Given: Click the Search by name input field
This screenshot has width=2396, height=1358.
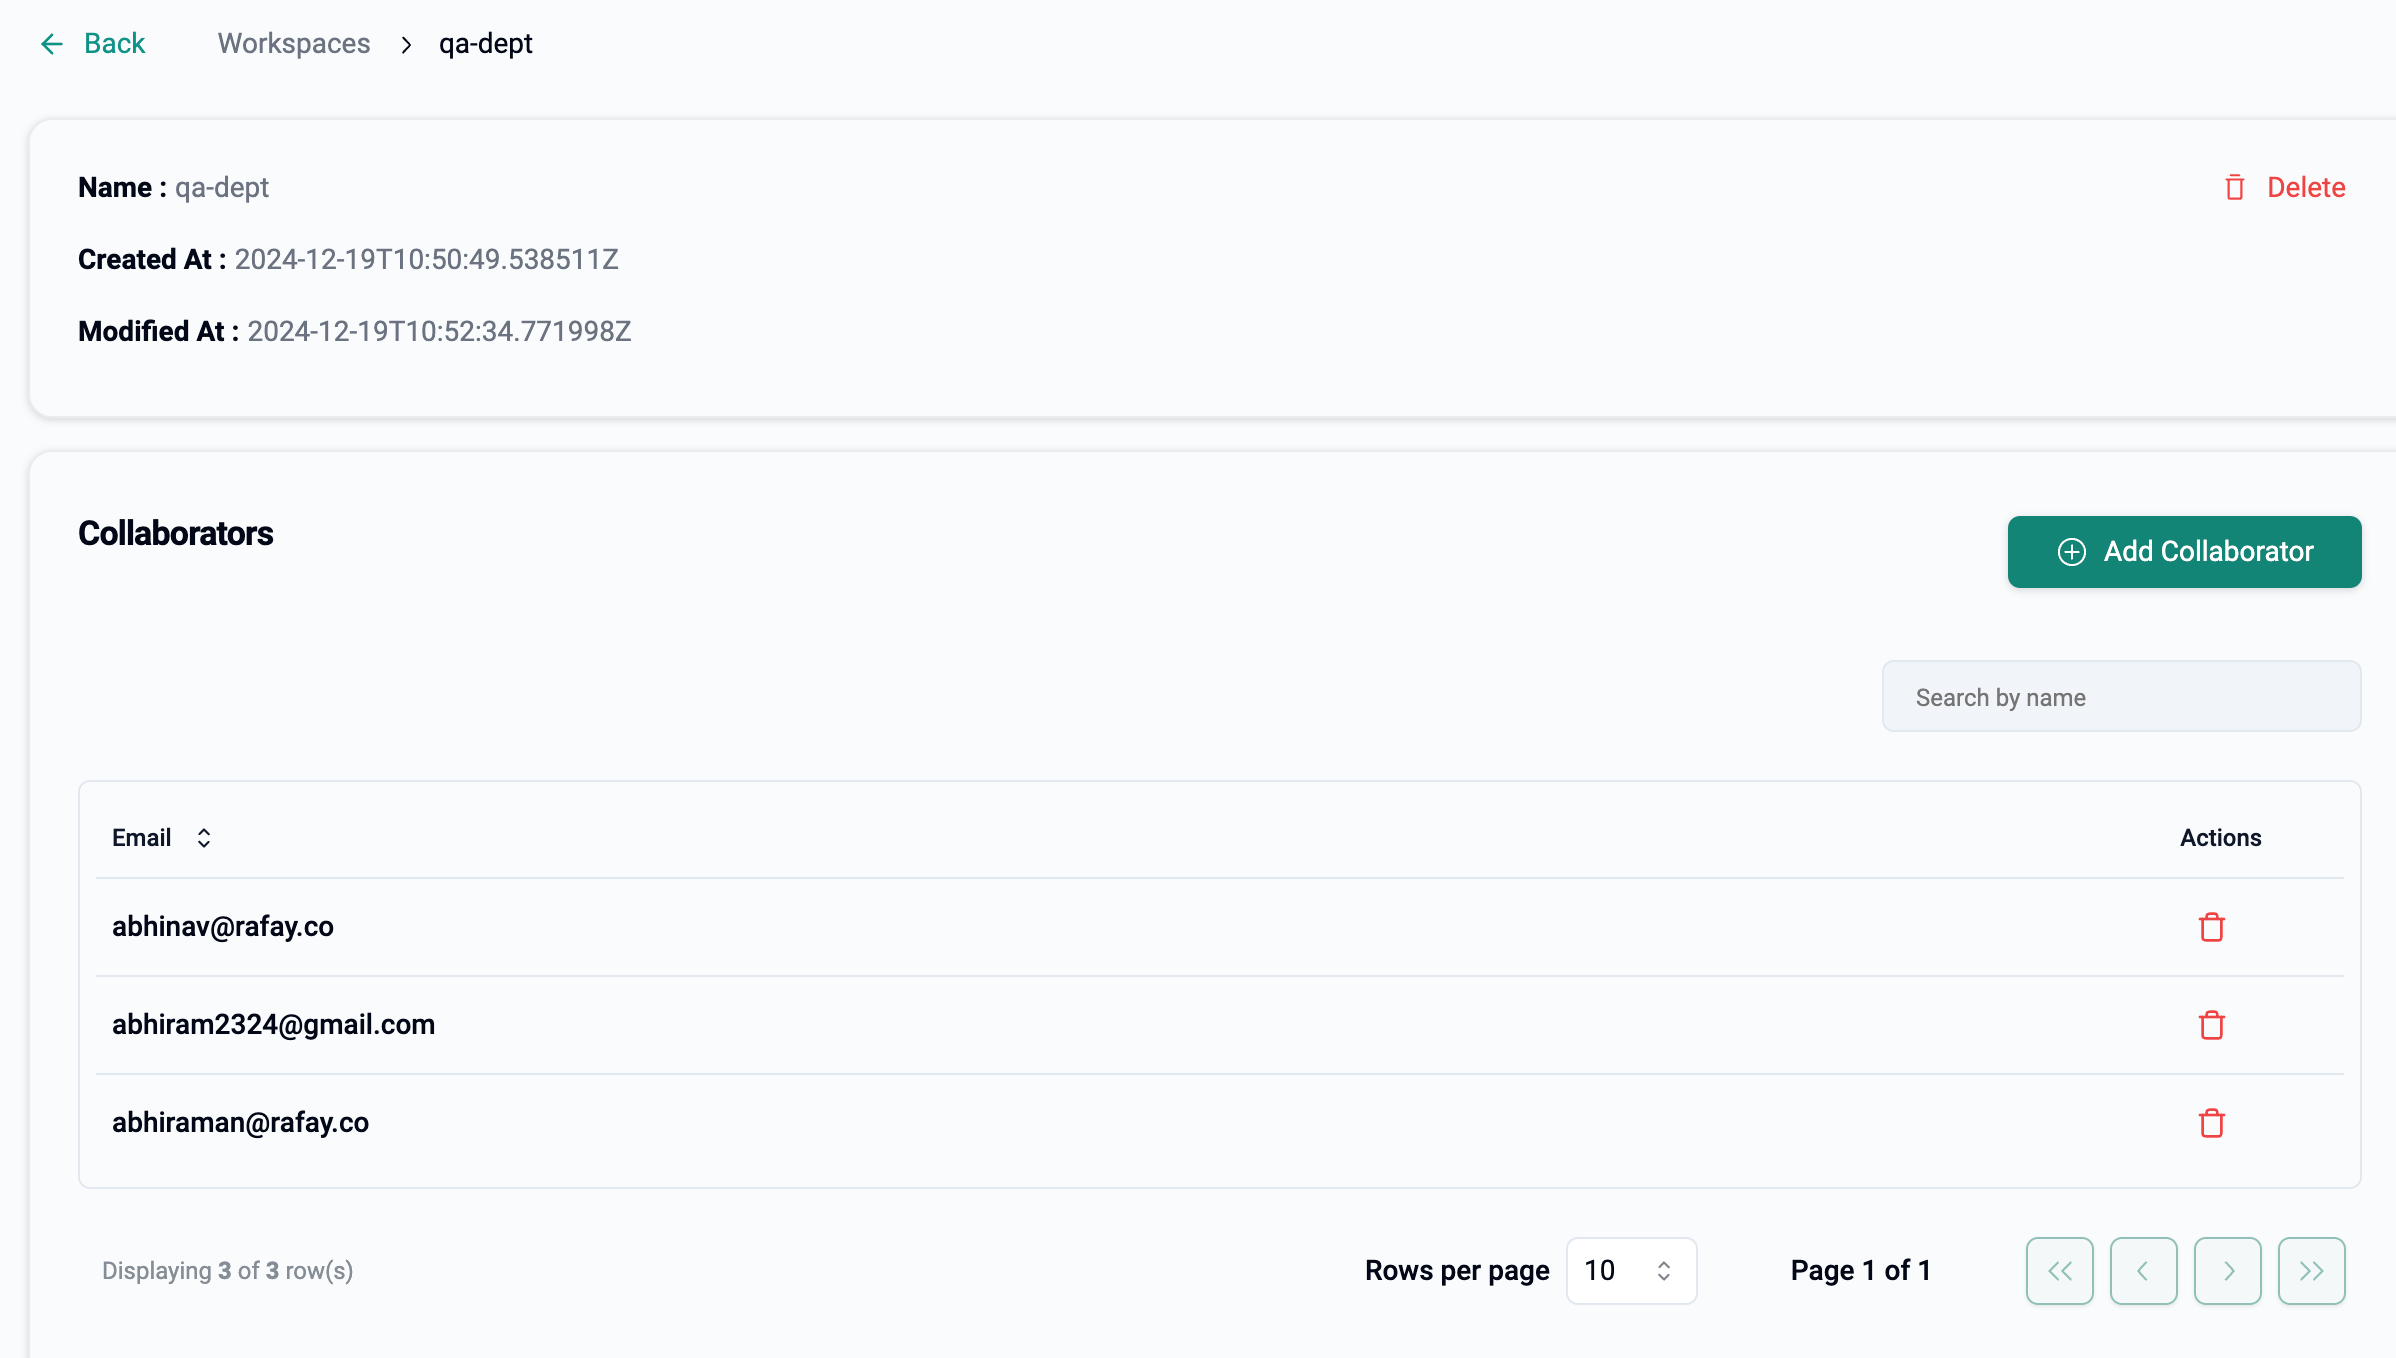Looking at the screenshot, I should [2123, 696].
